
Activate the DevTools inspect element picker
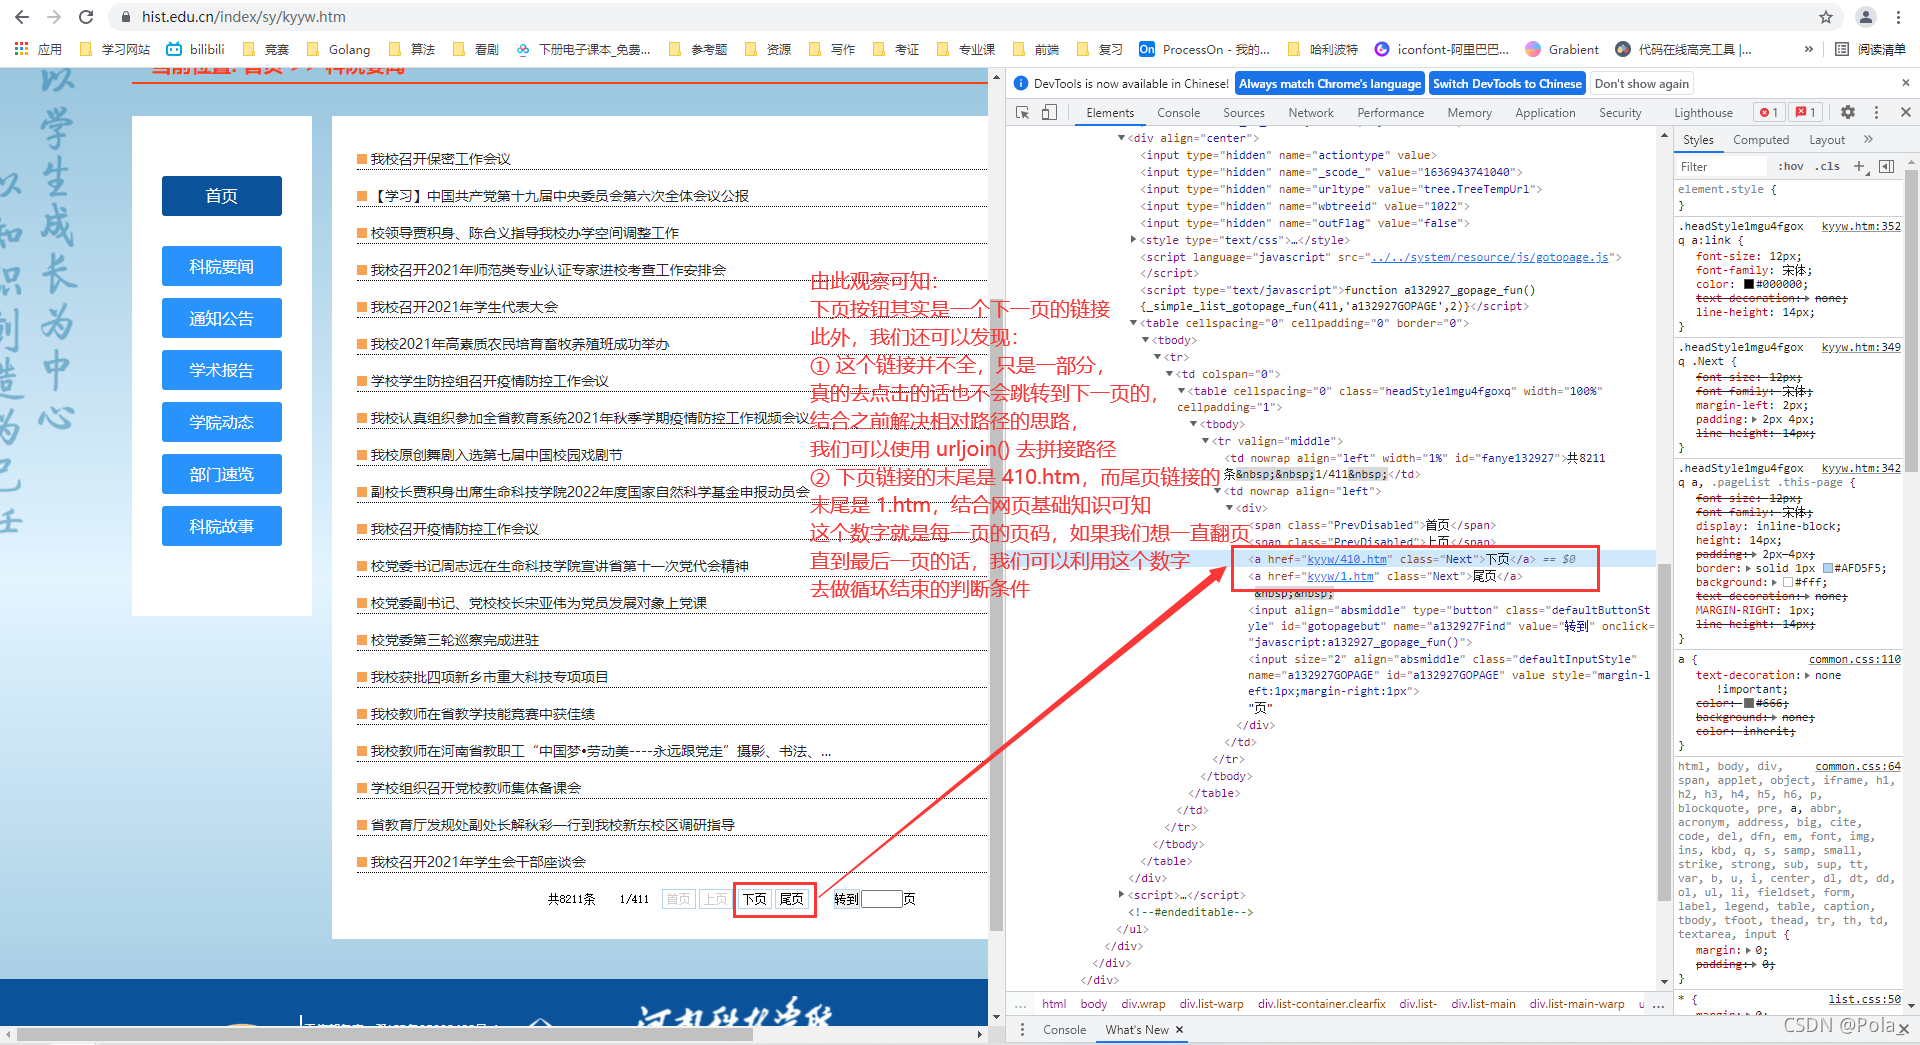(1022, 112)
